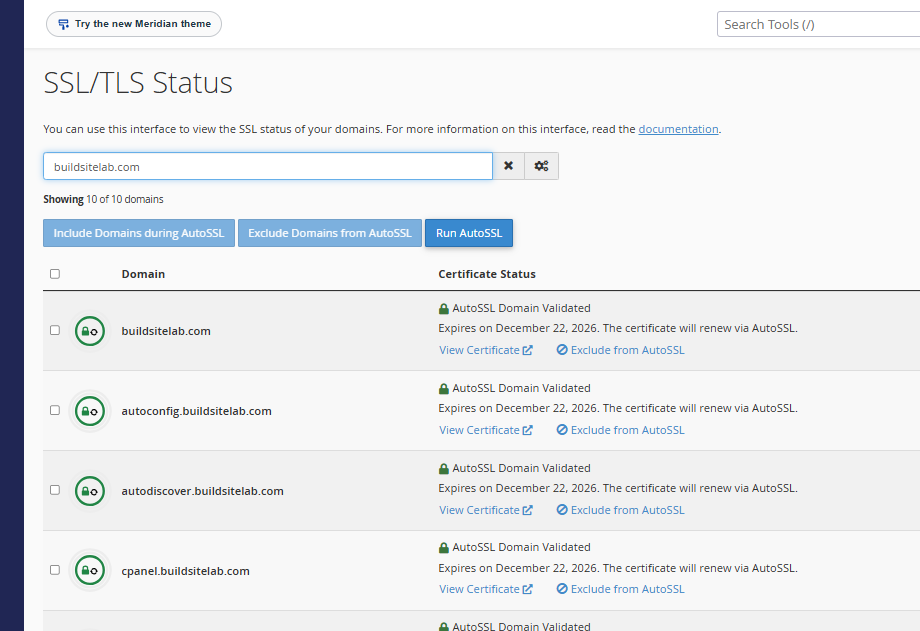View Certificate for autodiscover.buildsitelab.com

pyautogui.click(x=486, y=509)
